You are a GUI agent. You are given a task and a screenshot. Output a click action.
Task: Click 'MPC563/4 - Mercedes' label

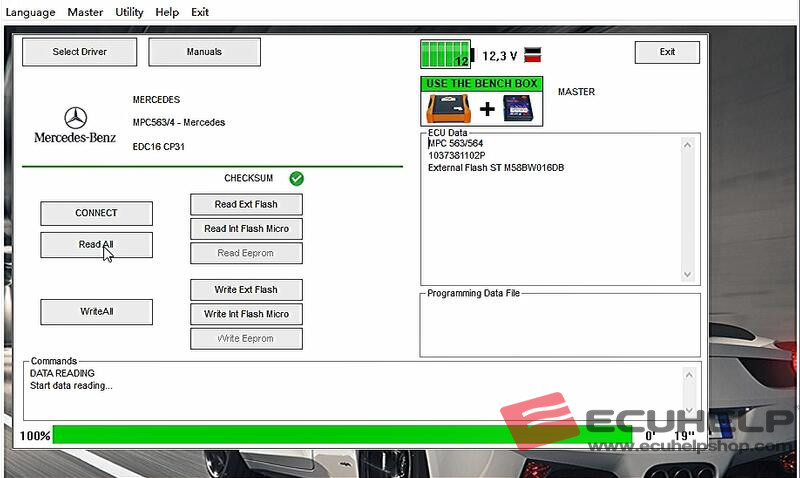(179, 122)
